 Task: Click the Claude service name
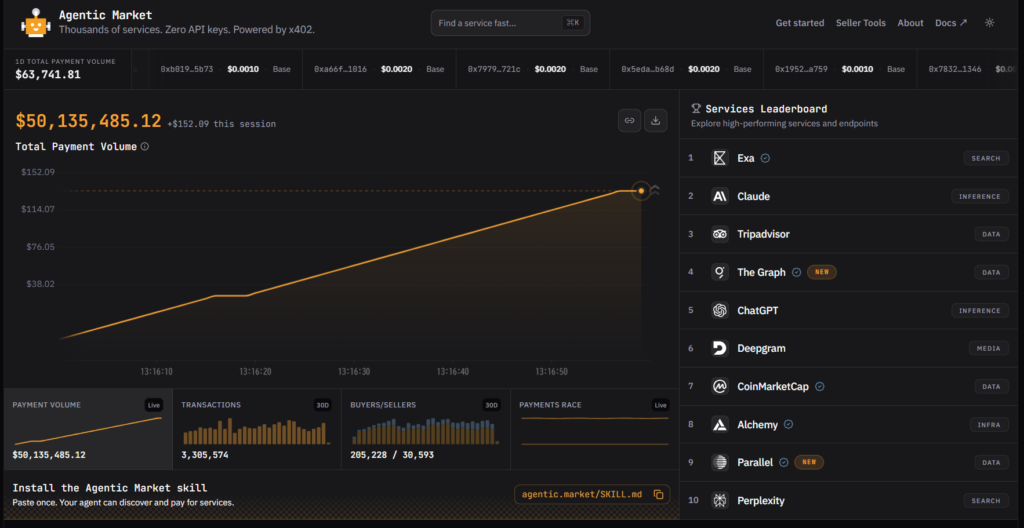(x=753, y=196)
